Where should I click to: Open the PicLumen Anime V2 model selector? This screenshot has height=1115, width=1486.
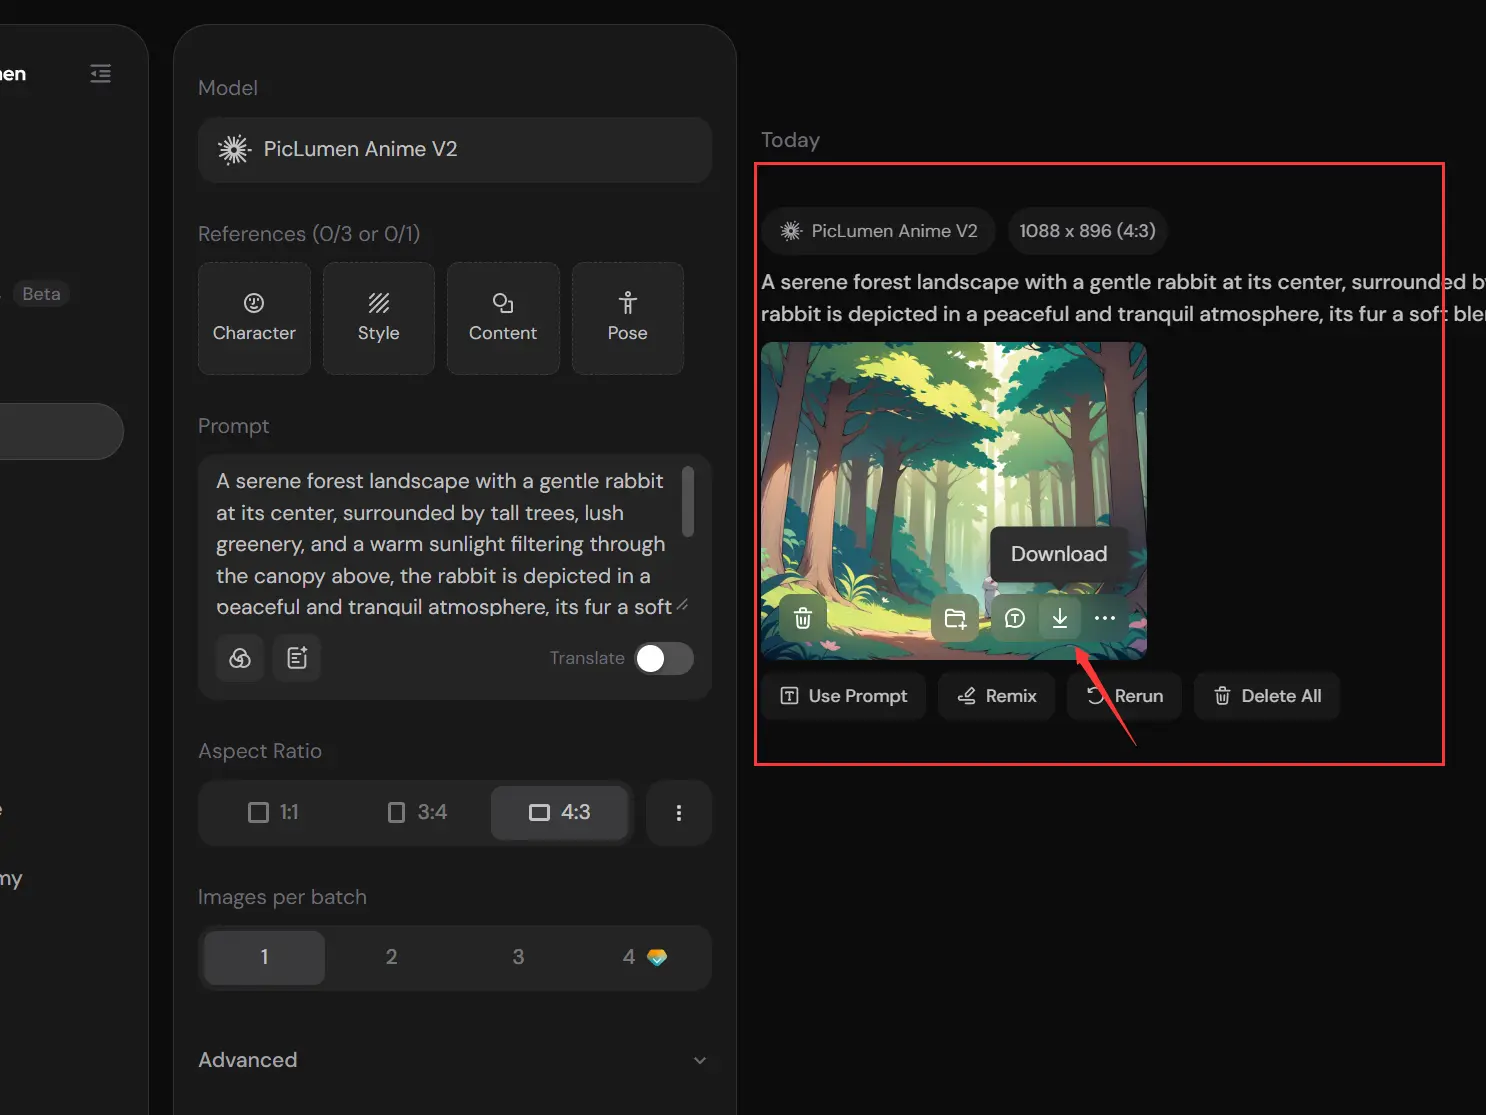click(x=455, y=149)
